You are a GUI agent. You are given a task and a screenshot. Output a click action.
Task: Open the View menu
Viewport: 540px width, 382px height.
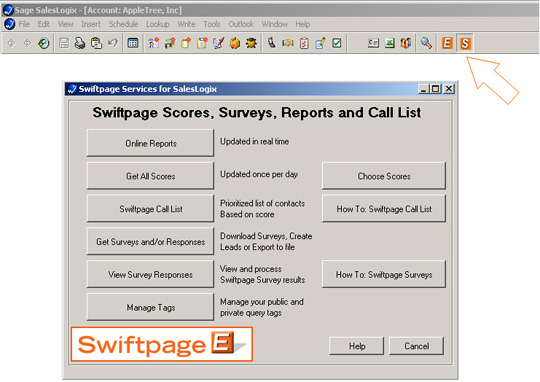click(x=65, y=24)
